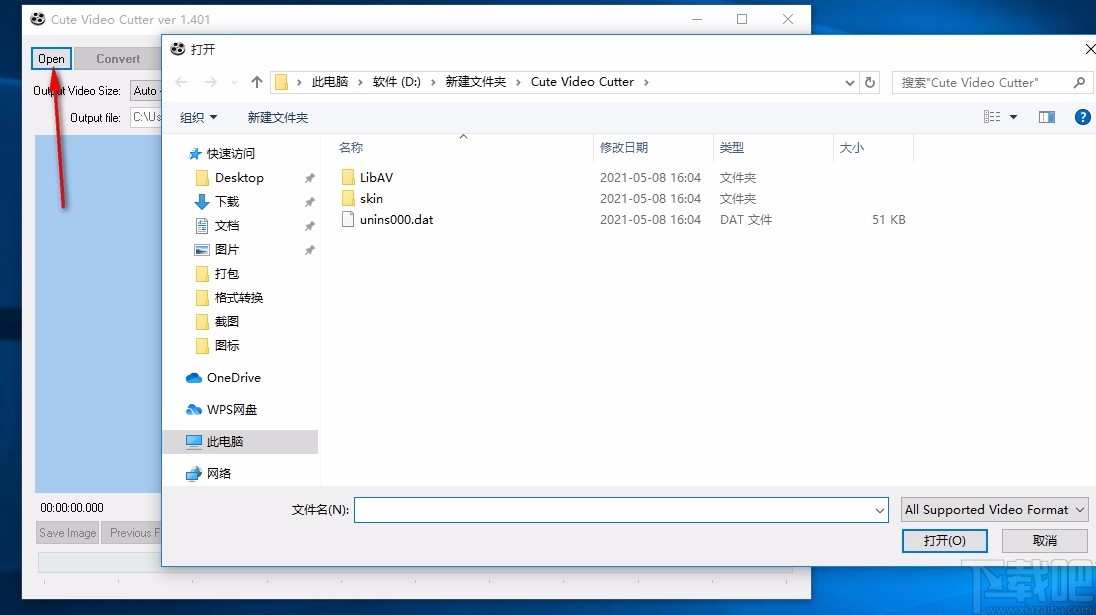This screenshot has width=1096, height=615.
Task: Click the Output file path field
Action: tap(146, 117)
